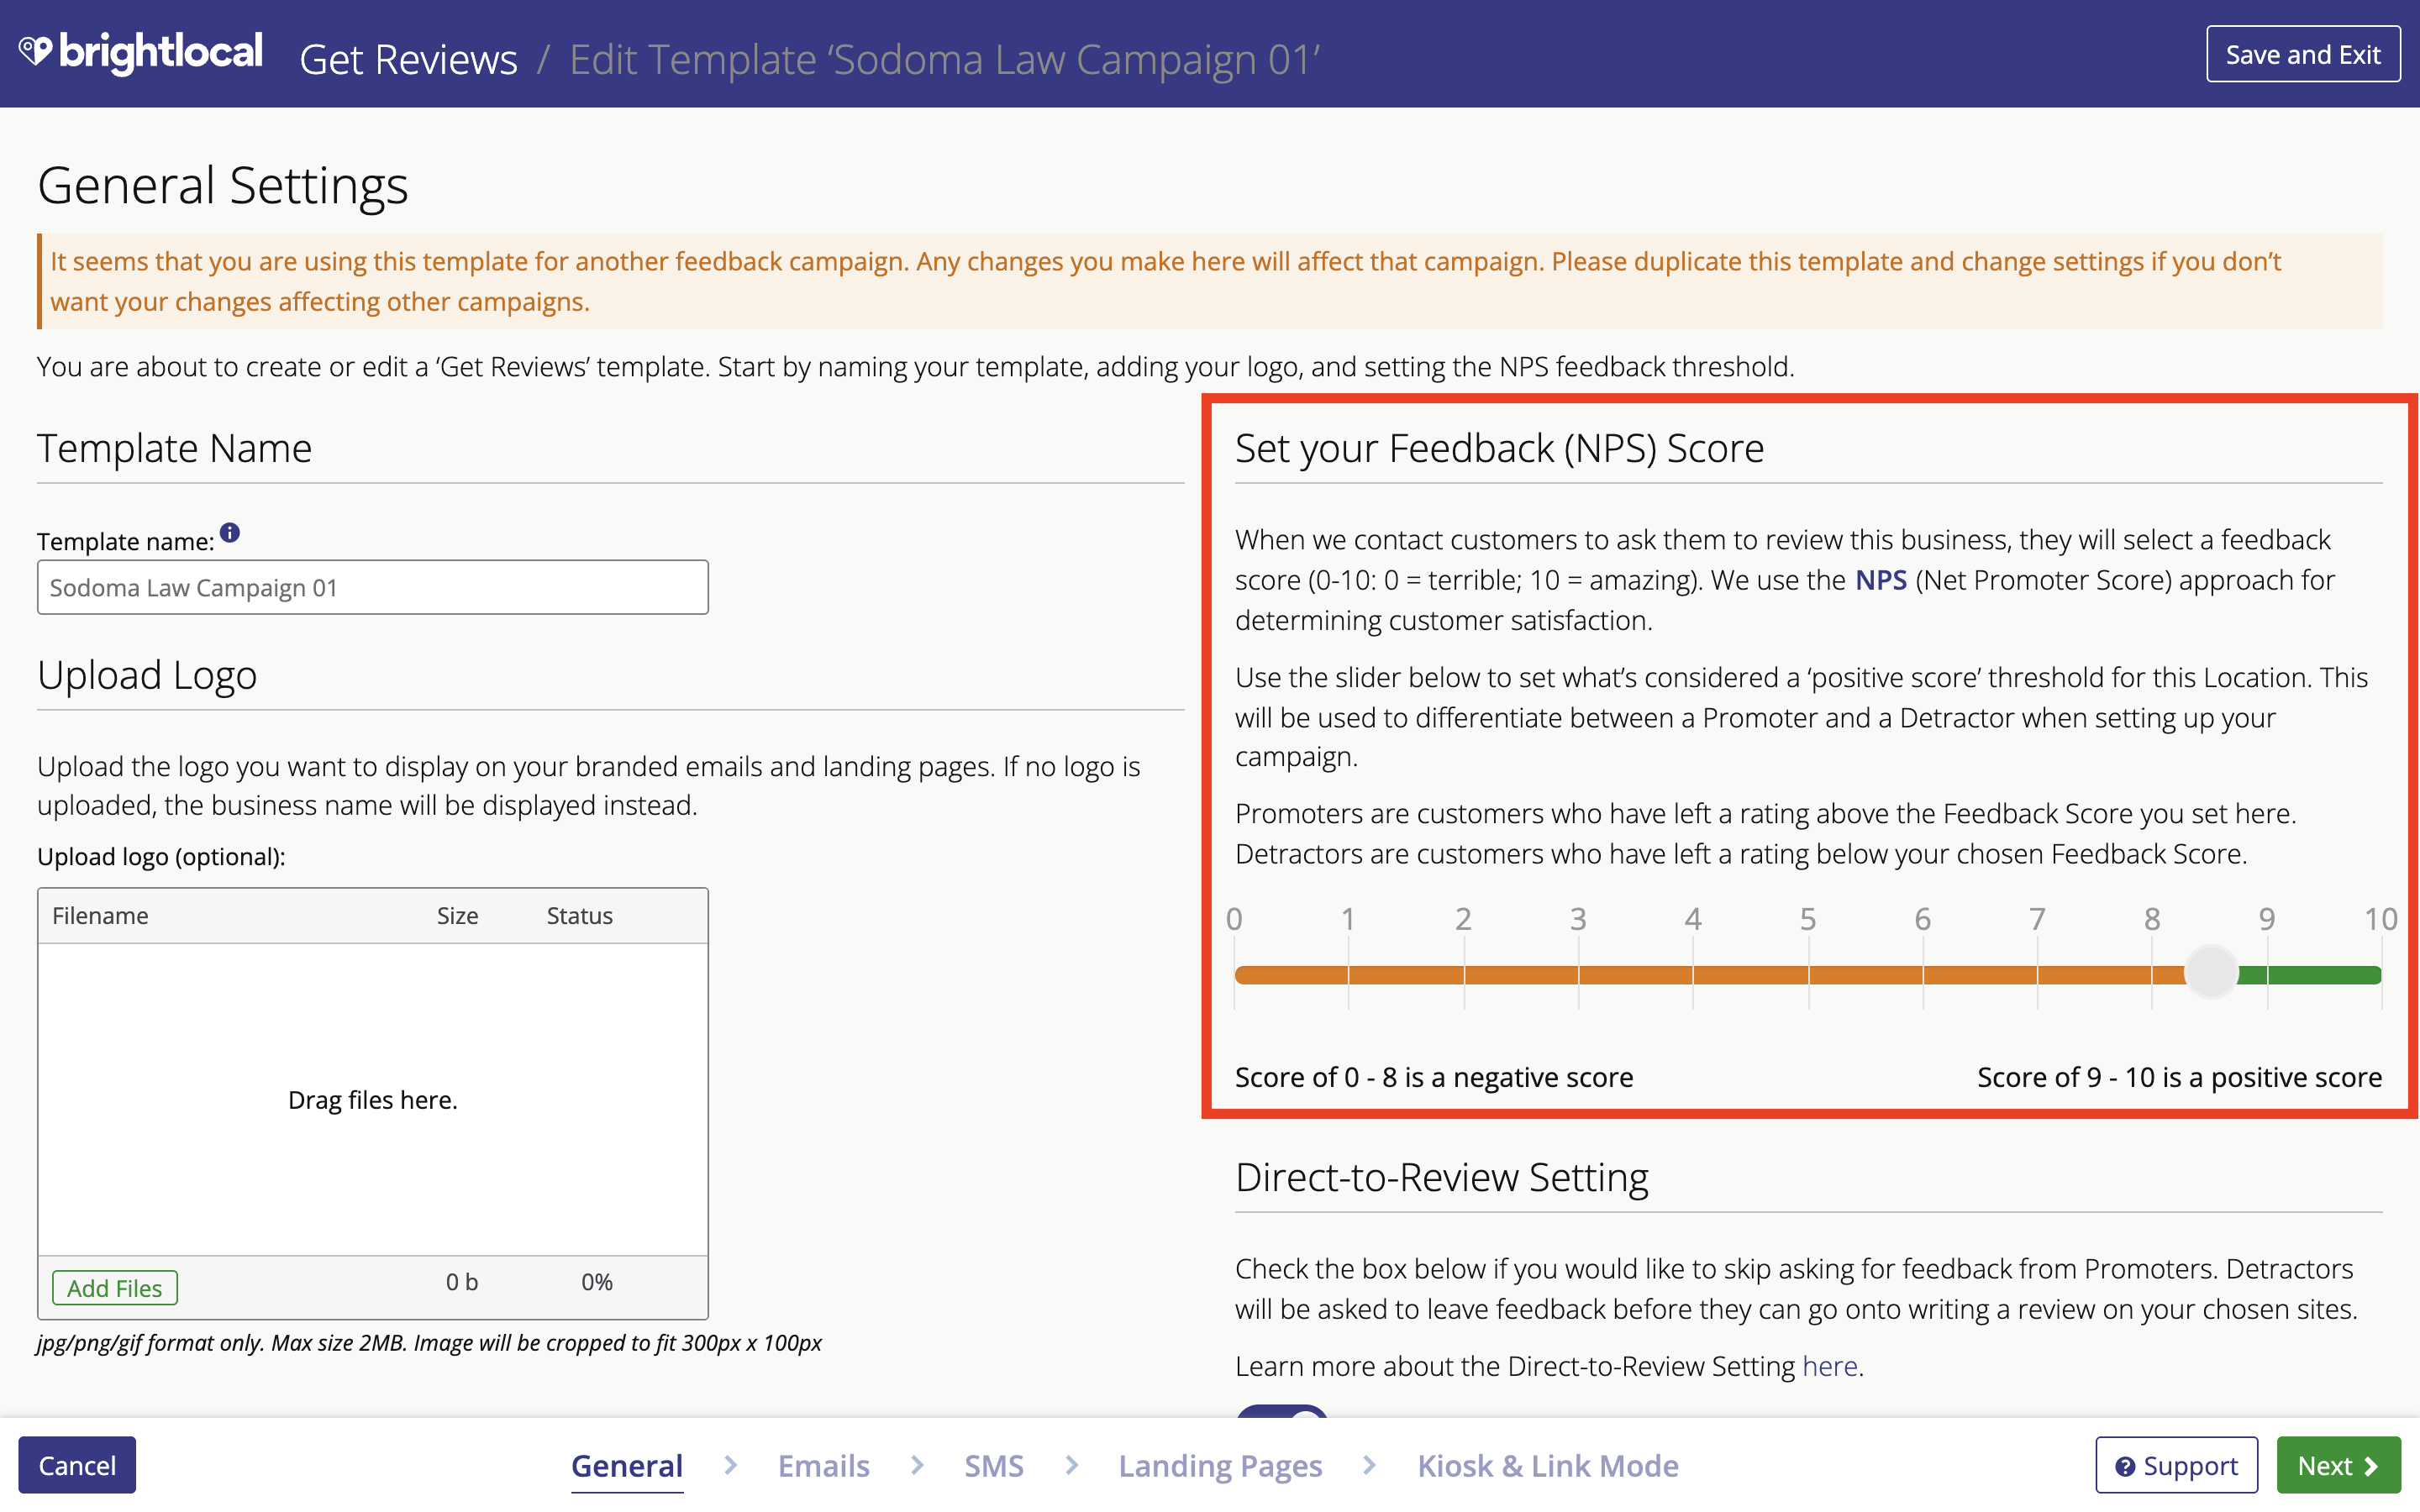Viewport: 2420px width, 1512px height.
Task: Click the Status column header
Action: pyautogui.click(x=579, y=915)
